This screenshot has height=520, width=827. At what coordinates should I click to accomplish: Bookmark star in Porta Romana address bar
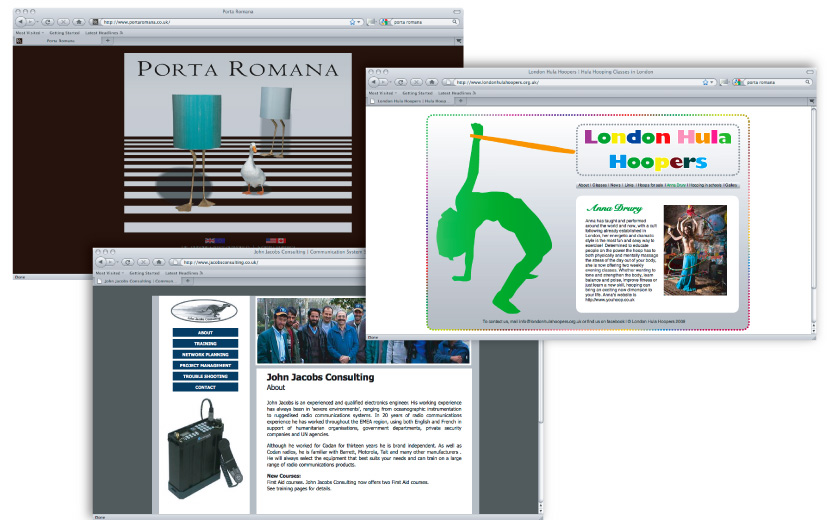(x=352, y=22)
